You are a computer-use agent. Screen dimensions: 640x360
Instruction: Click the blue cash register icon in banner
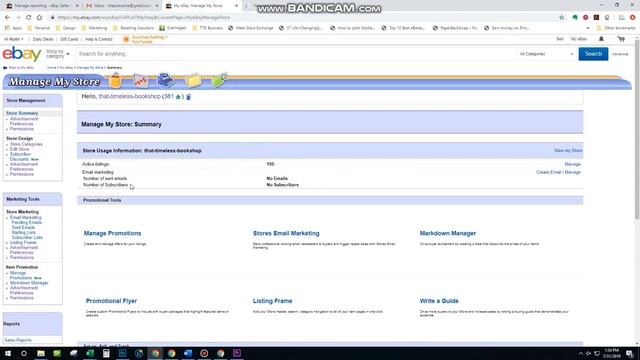(x=166, y=80)
